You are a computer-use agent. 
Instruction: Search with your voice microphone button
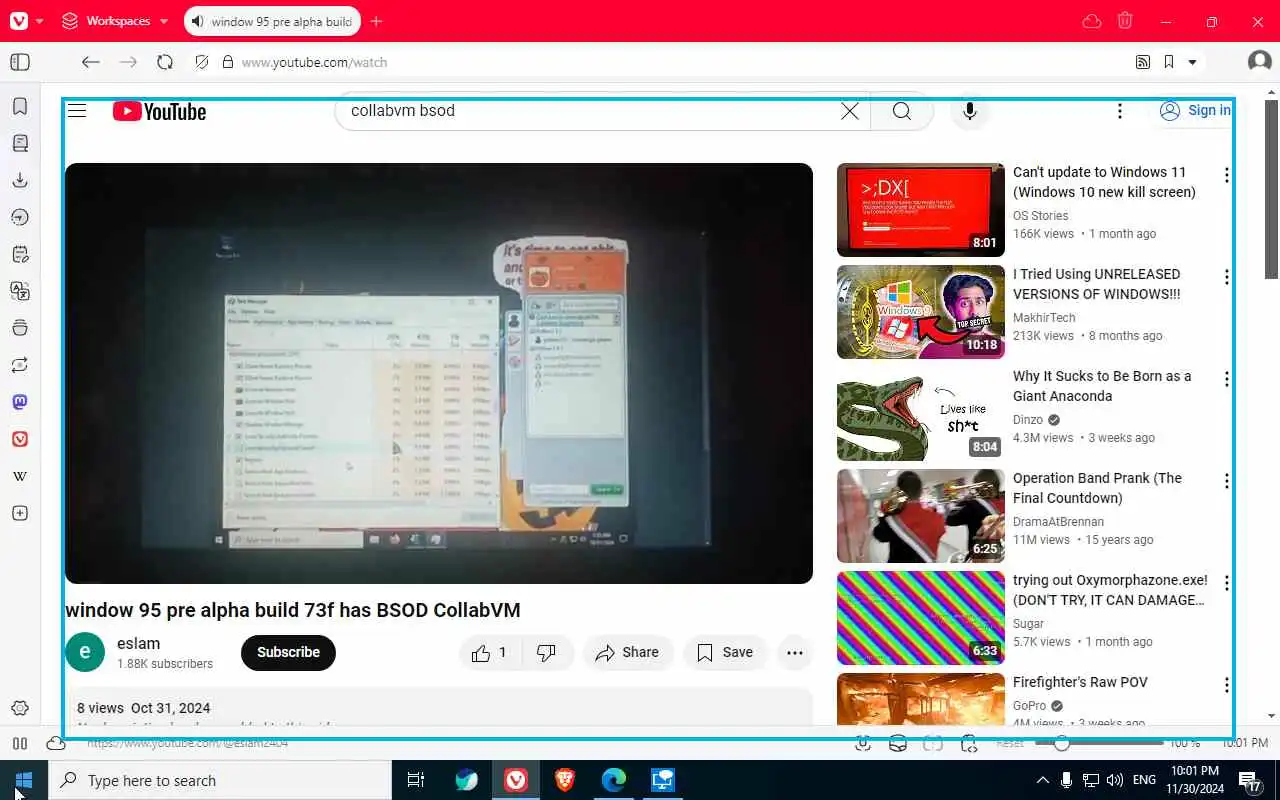[x=969, y=111]
